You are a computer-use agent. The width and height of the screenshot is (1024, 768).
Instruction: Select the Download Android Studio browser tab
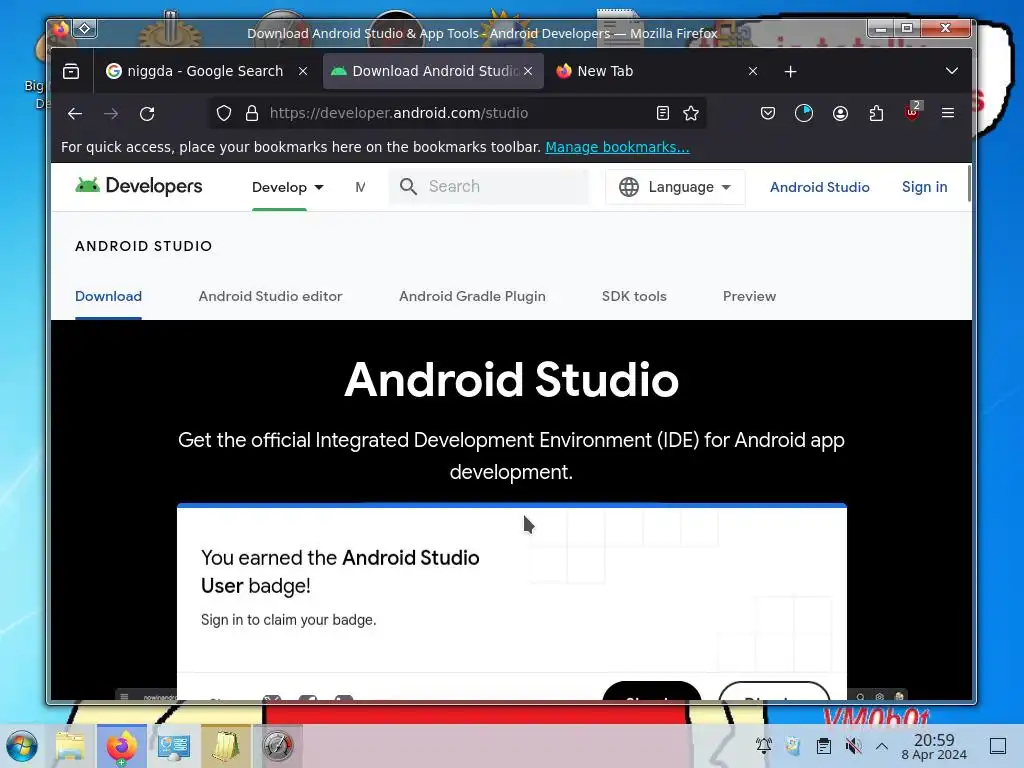point(434,71)
